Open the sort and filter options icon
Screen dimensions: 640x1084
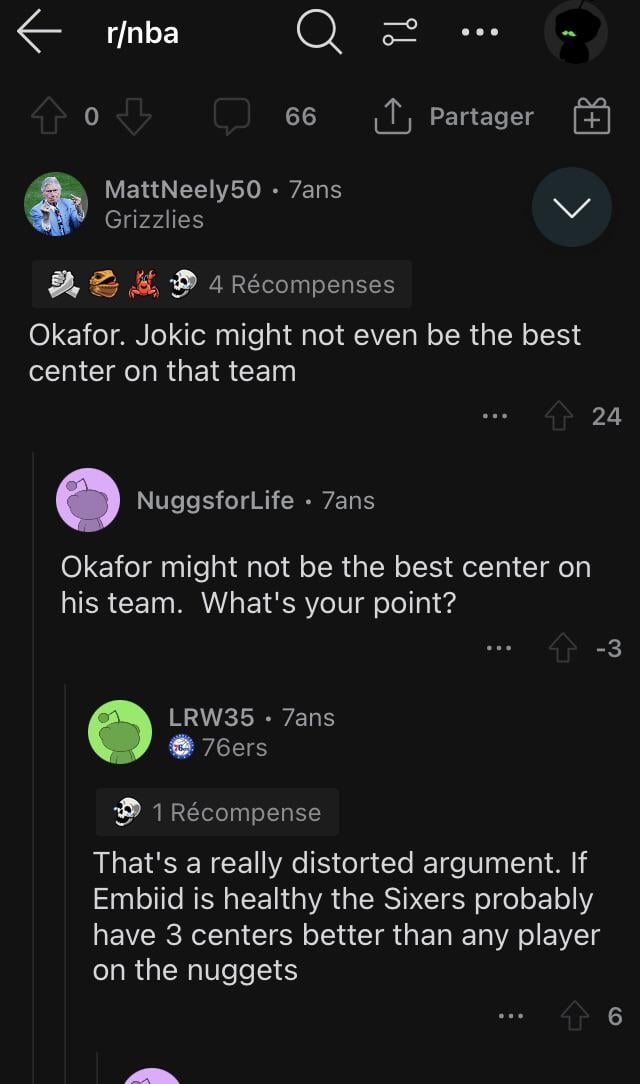[399, 33]
